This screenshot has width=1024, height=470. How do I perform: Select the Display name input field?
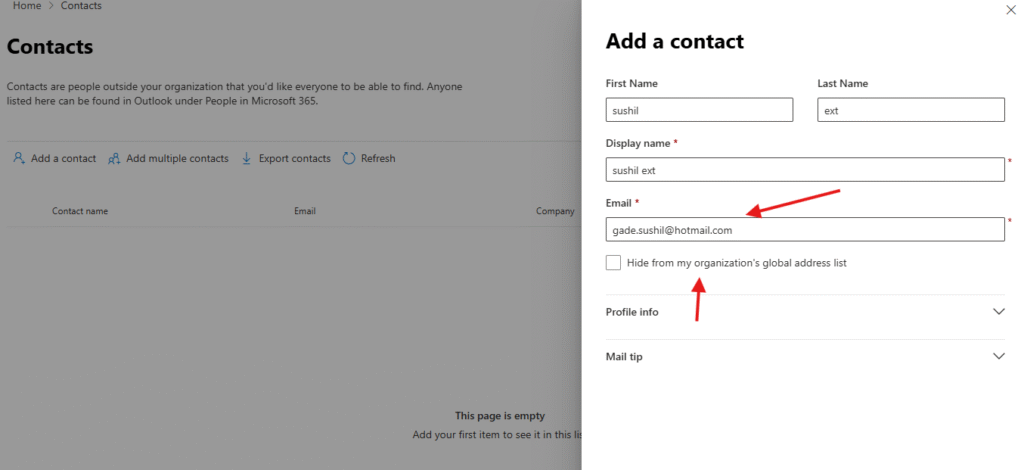point(804,170)
